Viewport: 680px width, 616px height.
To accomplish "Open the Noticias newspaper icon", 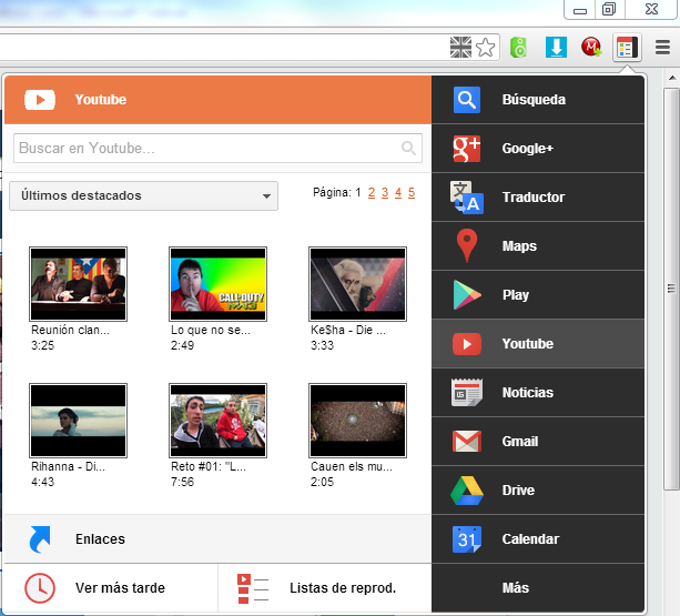I will tap(467, 393).
